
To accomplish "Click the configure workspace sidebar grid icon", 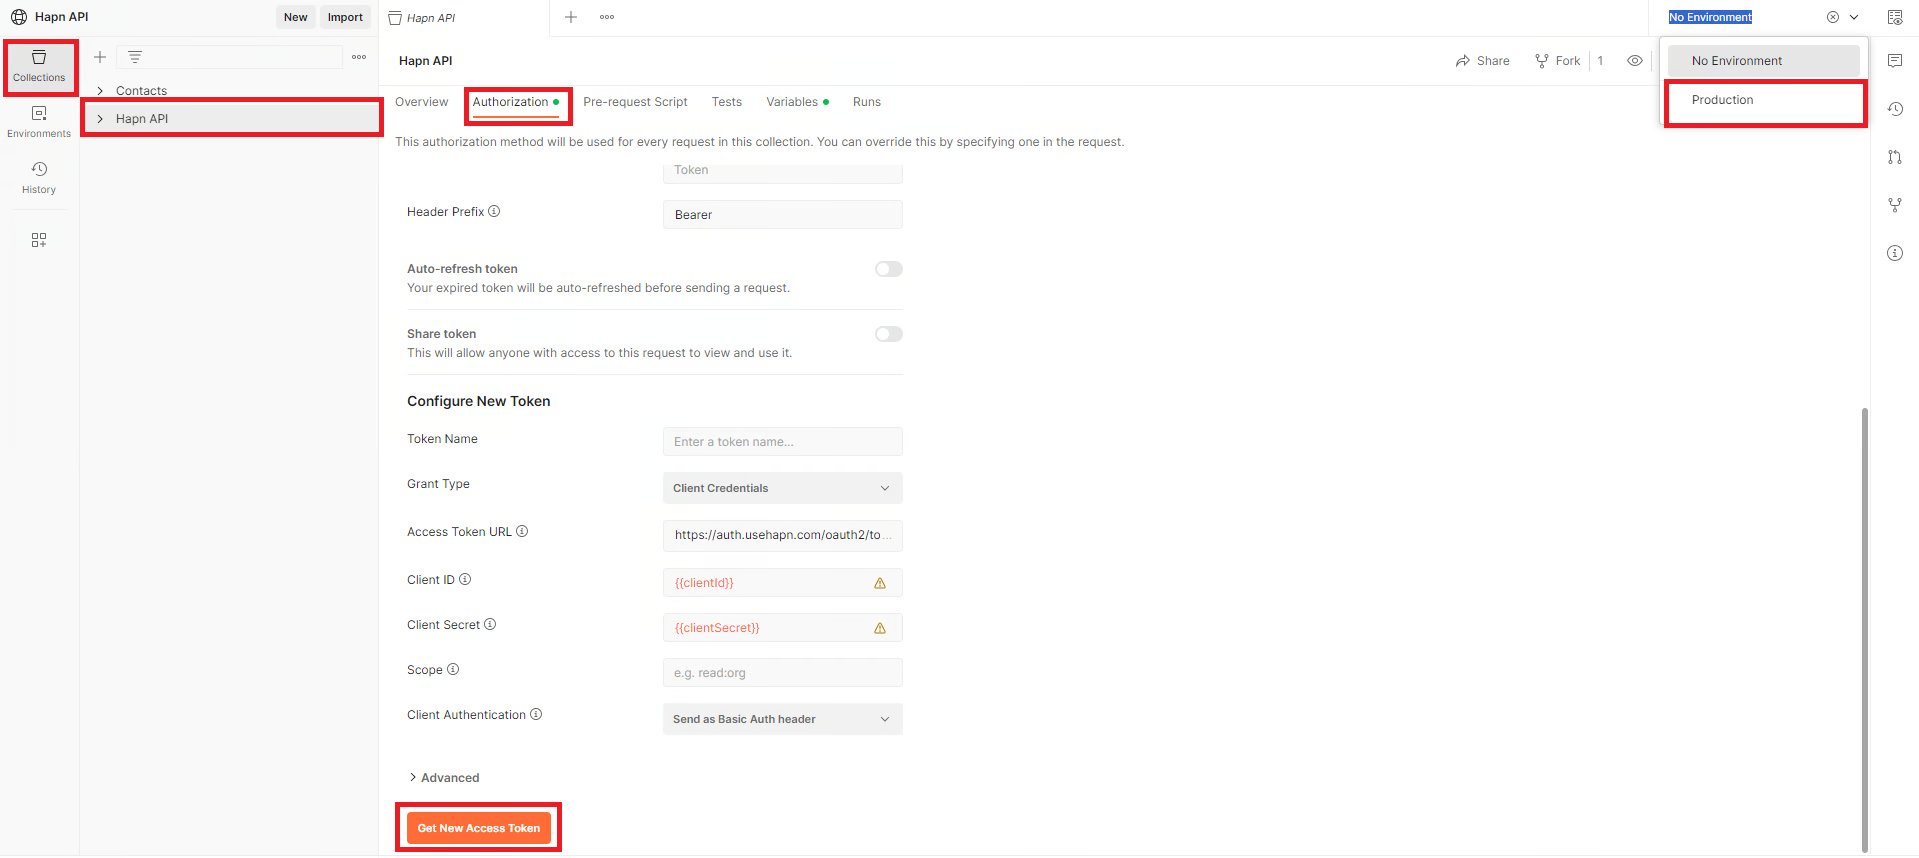I will point(39,240).
